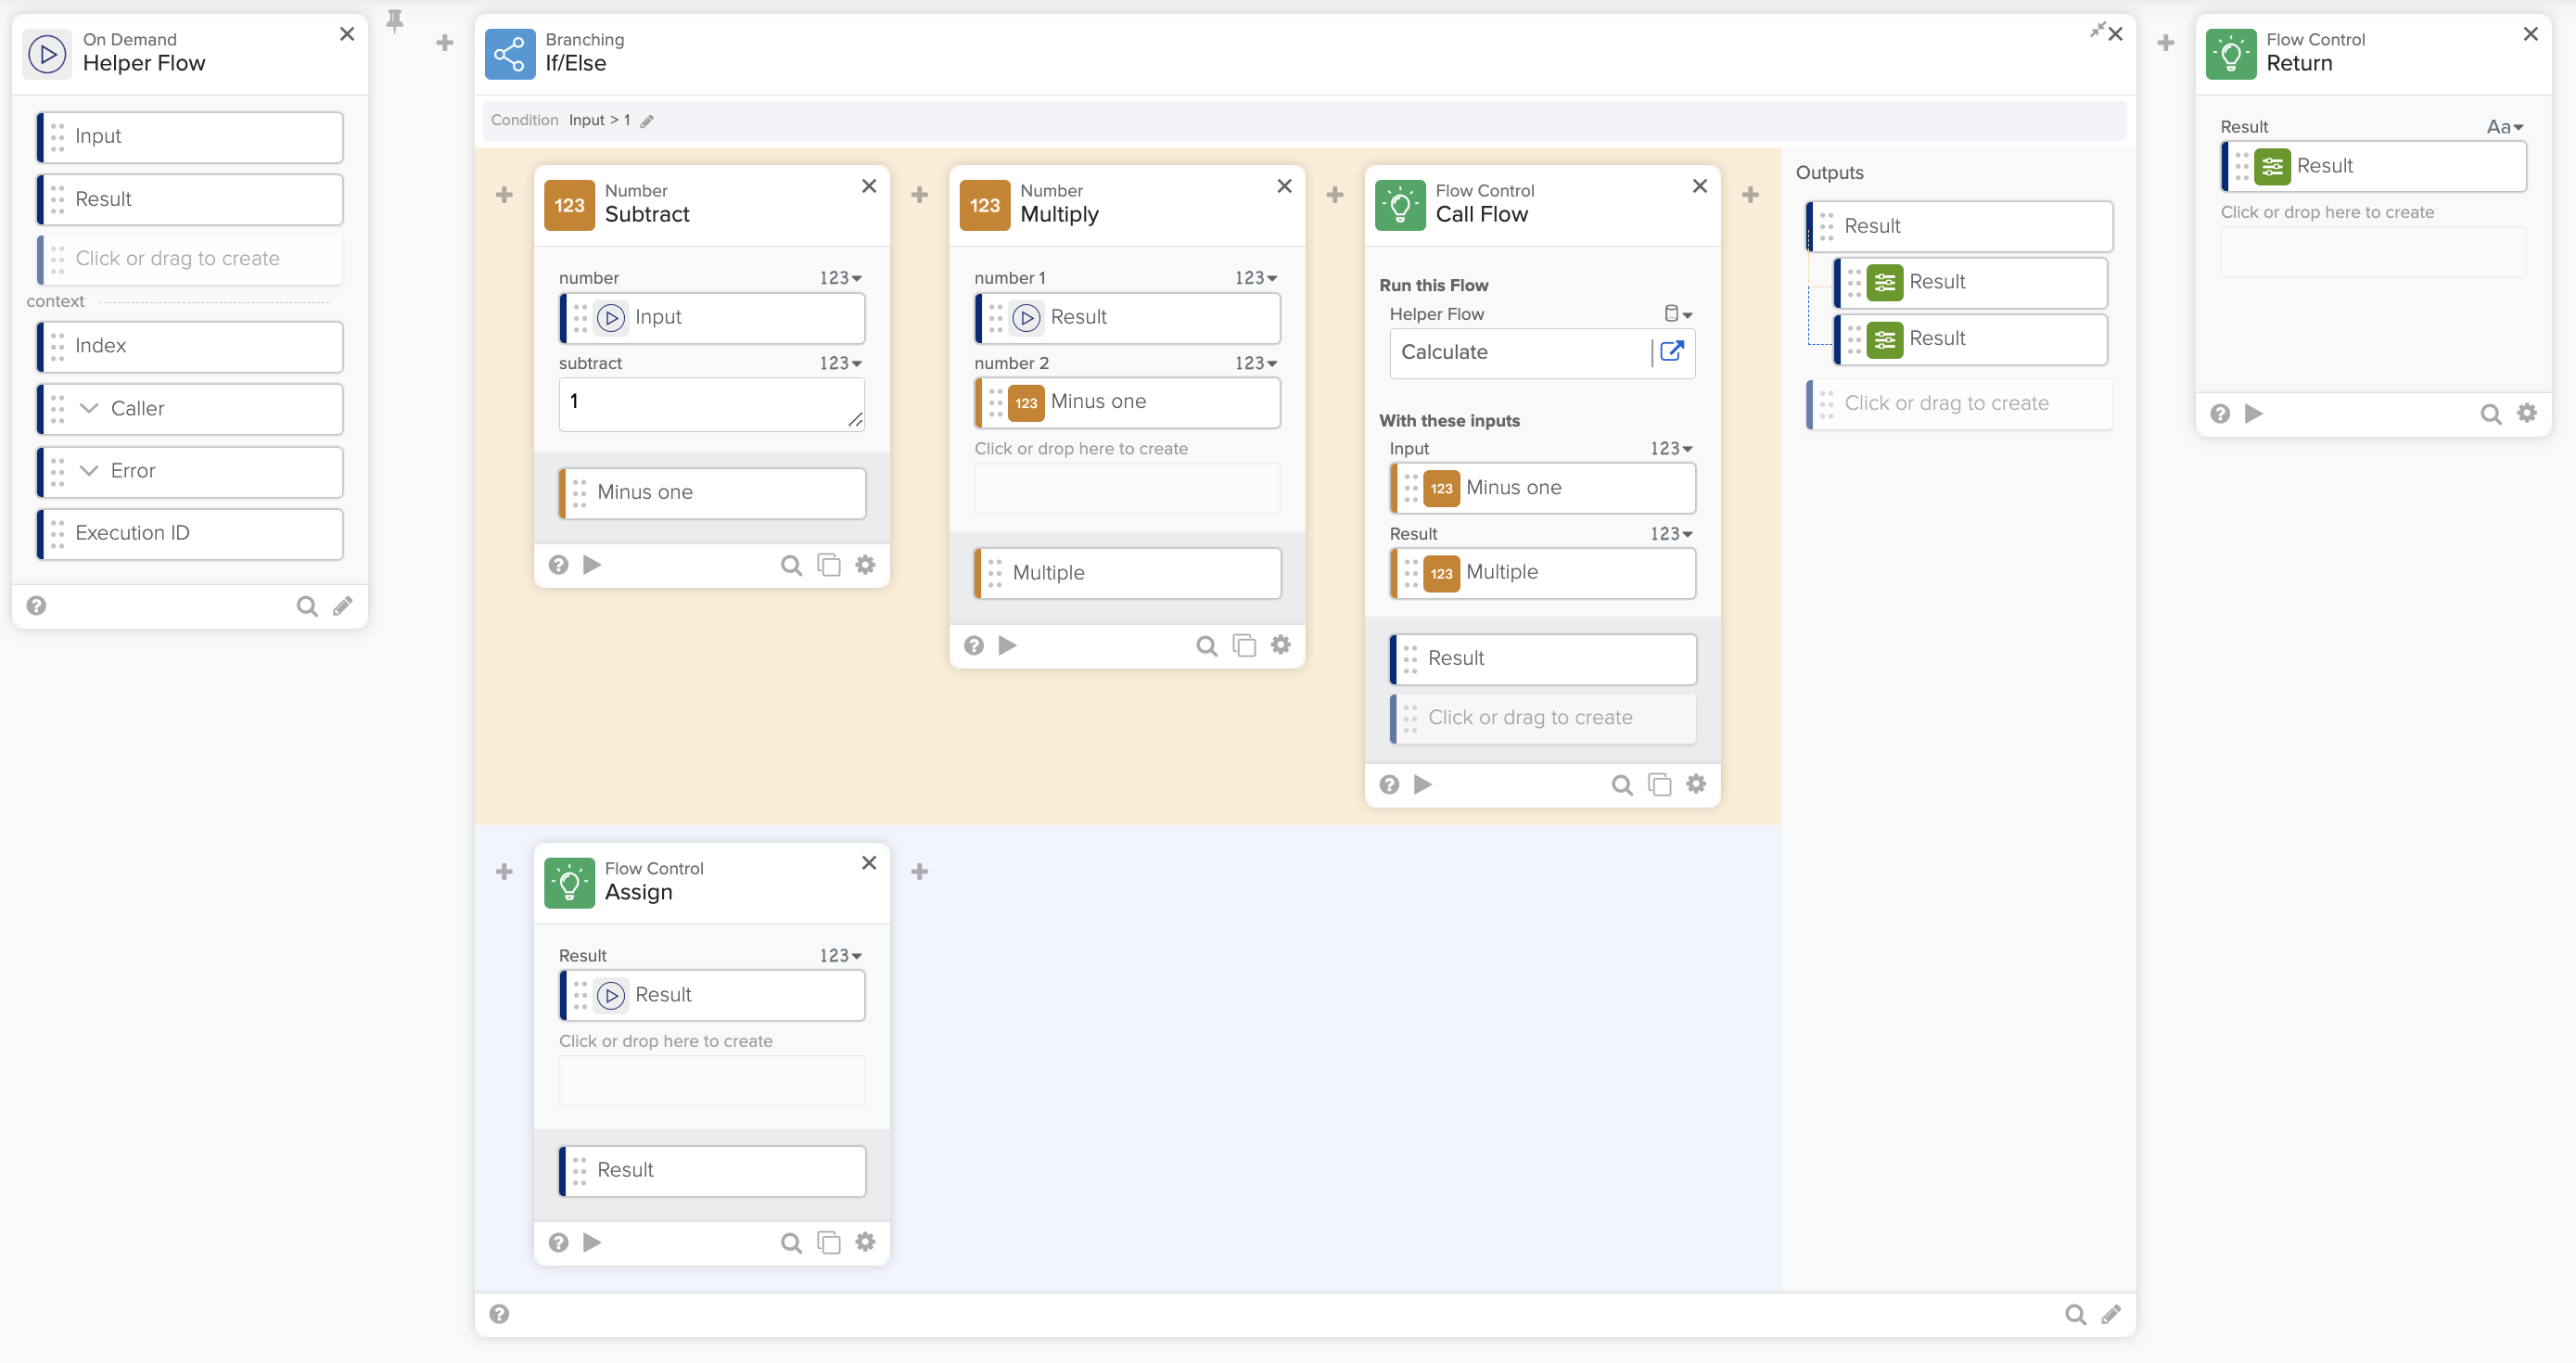Expand the Caller context variable
2576x1363 pixels.
pyautogui.click(x=87, y=408)
